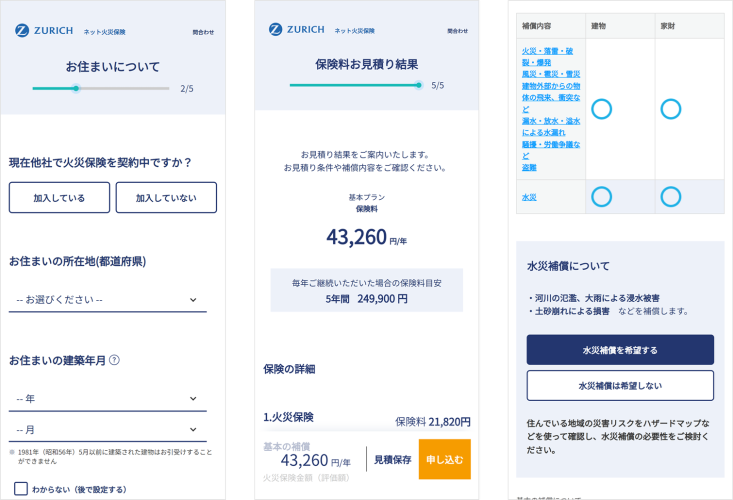
Task: Click the 水災補償を希望する button
Action: (x=620, y=350)
